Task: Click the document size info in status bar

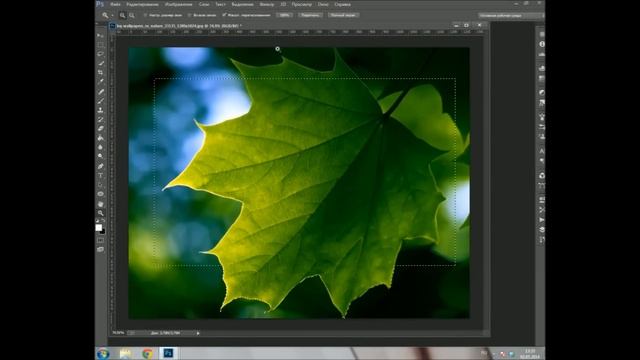Action: 165,333
